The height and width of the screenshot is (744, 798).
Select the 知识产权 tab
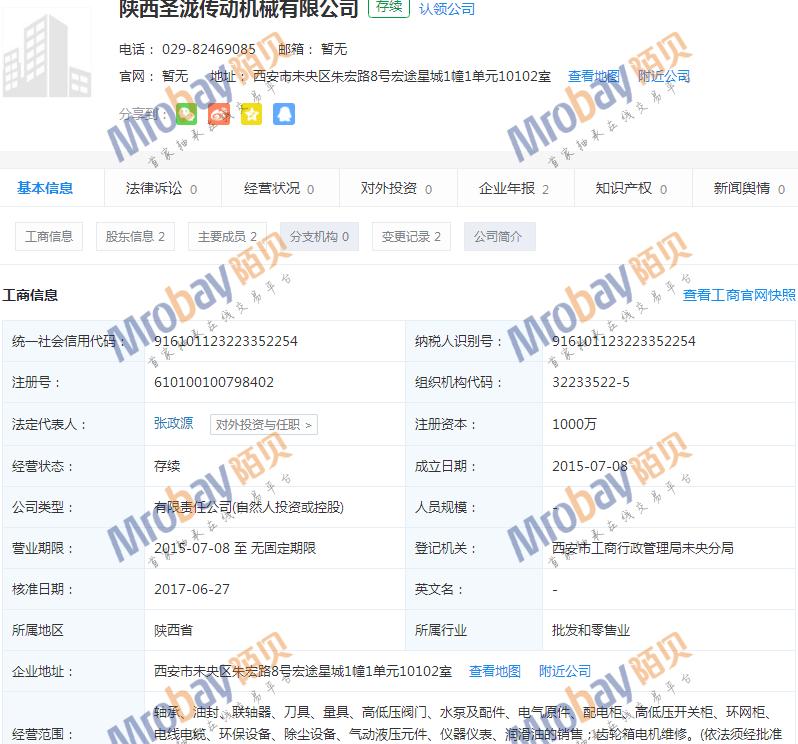point(630,188)
